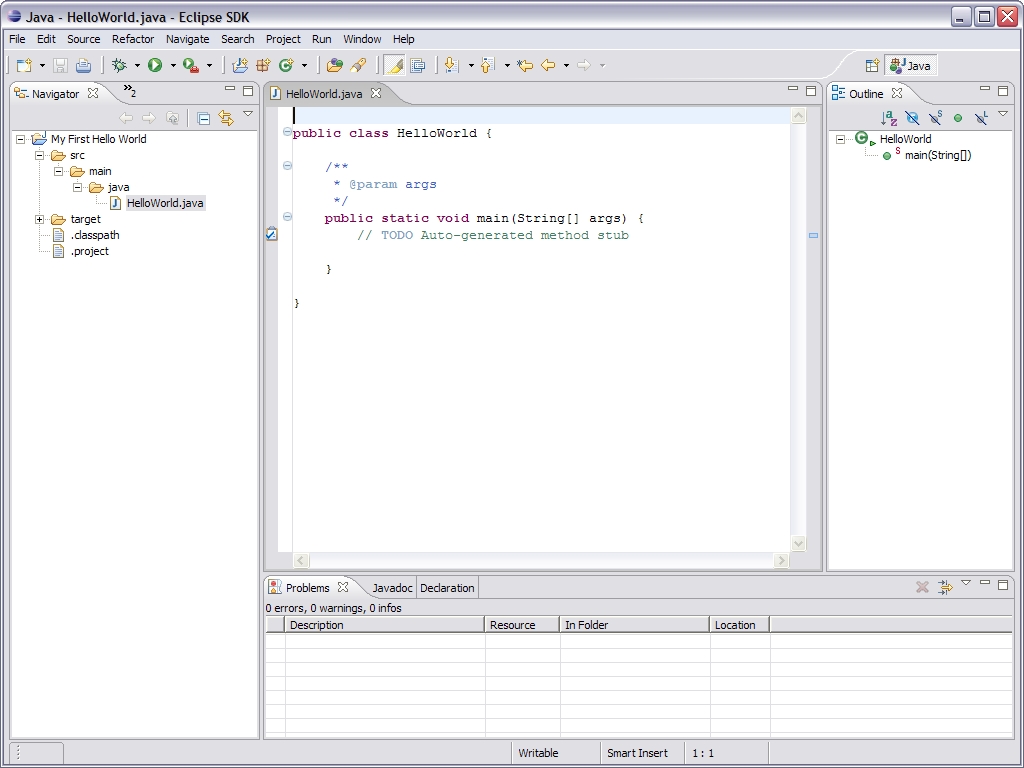Click the New Java Class icon
This screenshot has height=768, width=1024.
click(x=286, y=65)
